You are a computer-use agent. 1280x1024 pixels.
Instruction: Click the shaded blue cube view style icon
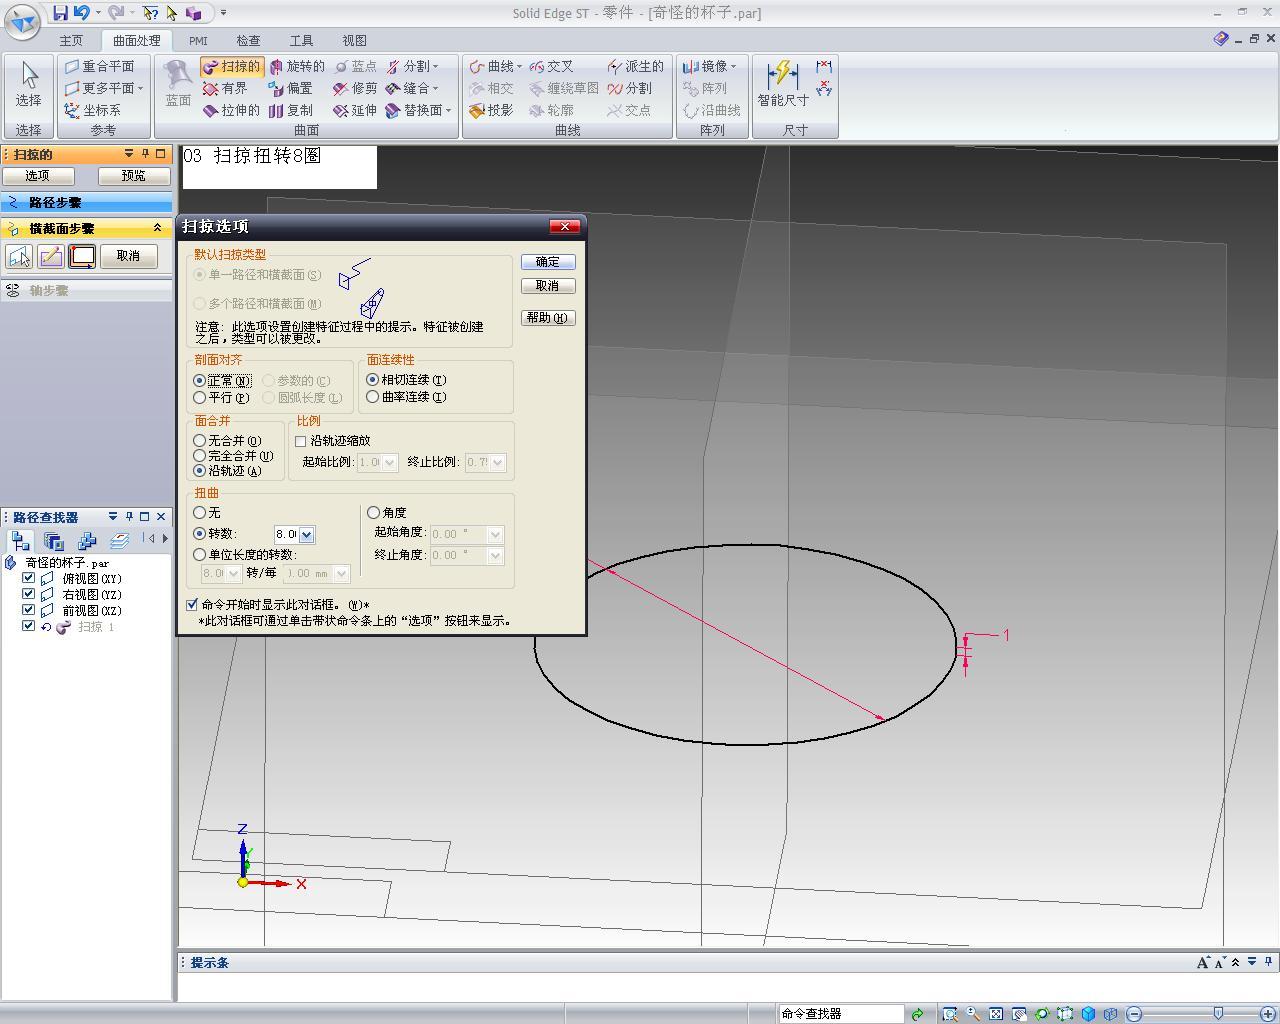coord(1088,1014)
